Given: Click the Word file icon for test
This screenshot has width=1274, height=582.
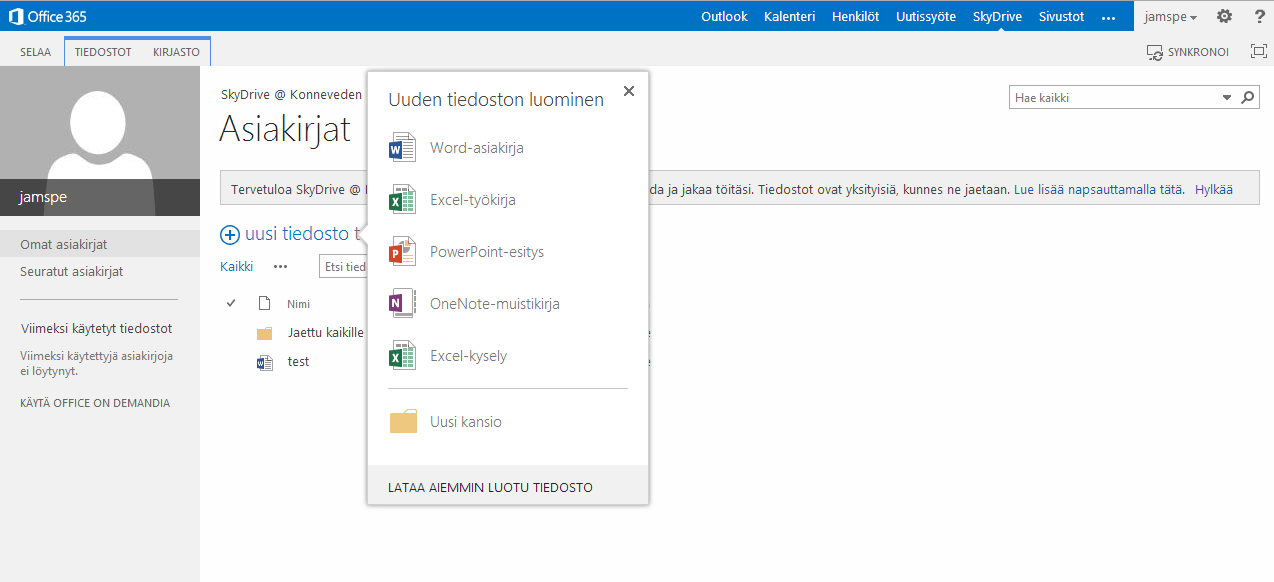Looking at the screenshot, I should 264,362.
